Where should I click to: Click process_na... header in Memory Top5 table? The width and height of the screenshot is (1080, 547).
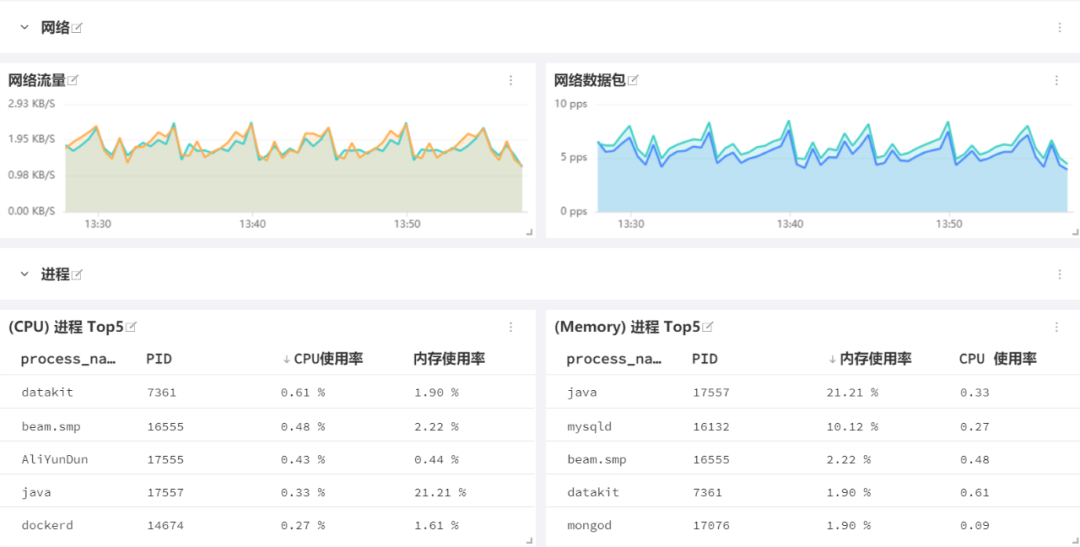click(x=614, y=359)
